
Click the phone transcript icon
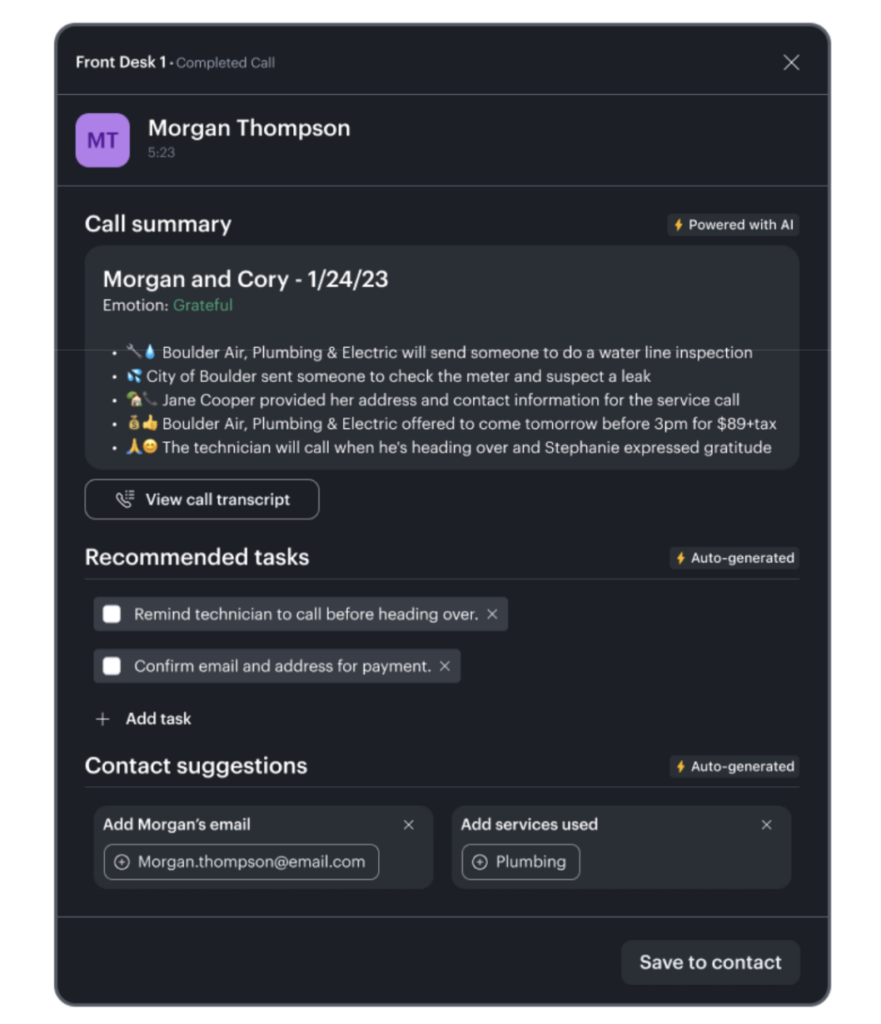[x=125, y=499]
